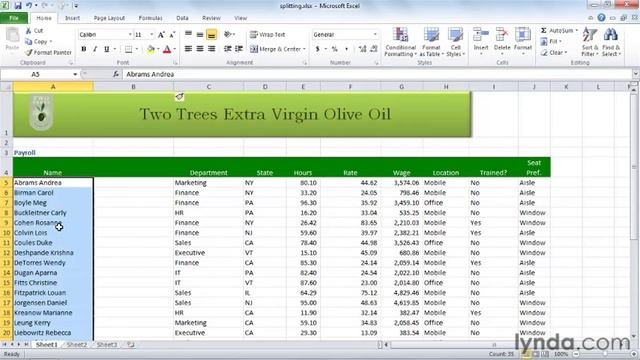Select the Format Painter brush
The height and width of the screenshot is (360, 640).
pos(29,53)
